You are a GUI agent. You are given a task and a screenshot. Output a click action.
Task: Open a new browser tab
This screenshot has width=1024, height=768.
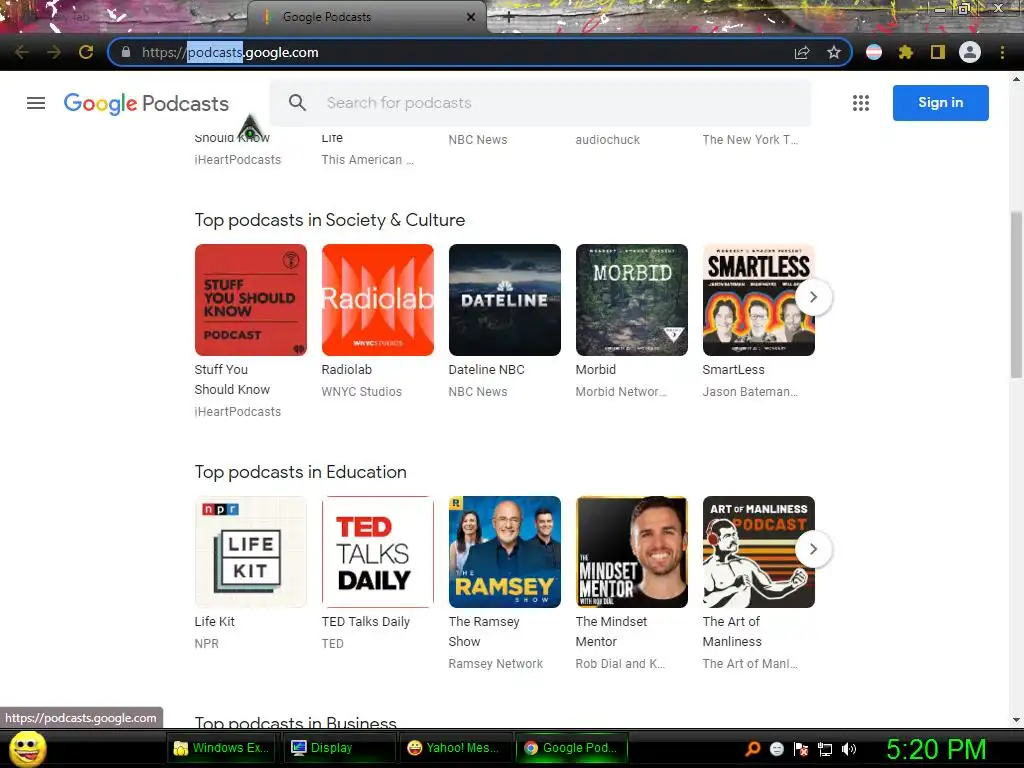click(x=509, y=18)
